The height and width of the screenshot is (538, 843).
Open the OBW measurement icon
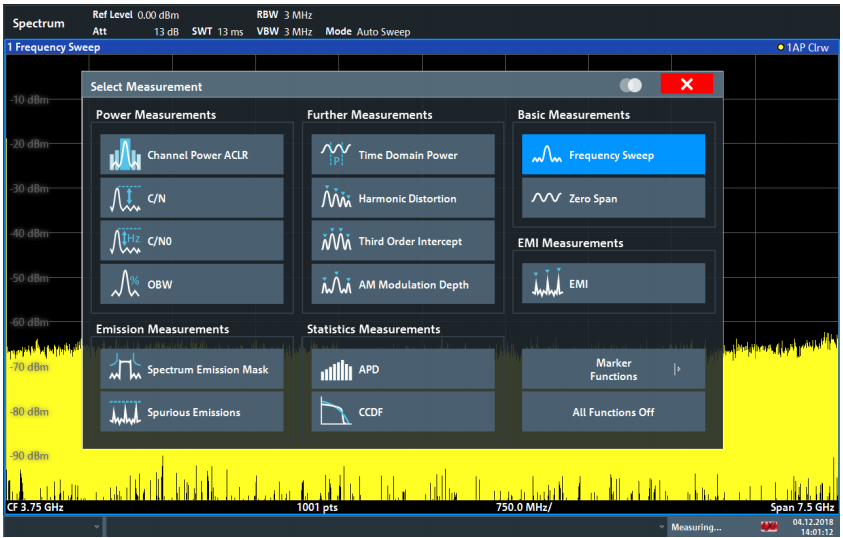(125, 284)
